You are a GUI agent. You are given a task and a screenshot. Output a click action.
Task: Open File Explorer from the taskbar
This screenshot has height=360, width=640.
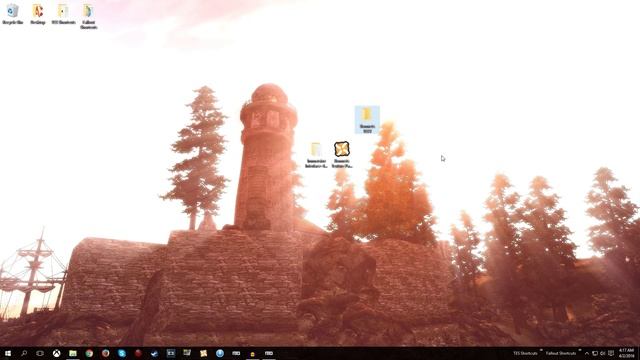pos(73,353)
